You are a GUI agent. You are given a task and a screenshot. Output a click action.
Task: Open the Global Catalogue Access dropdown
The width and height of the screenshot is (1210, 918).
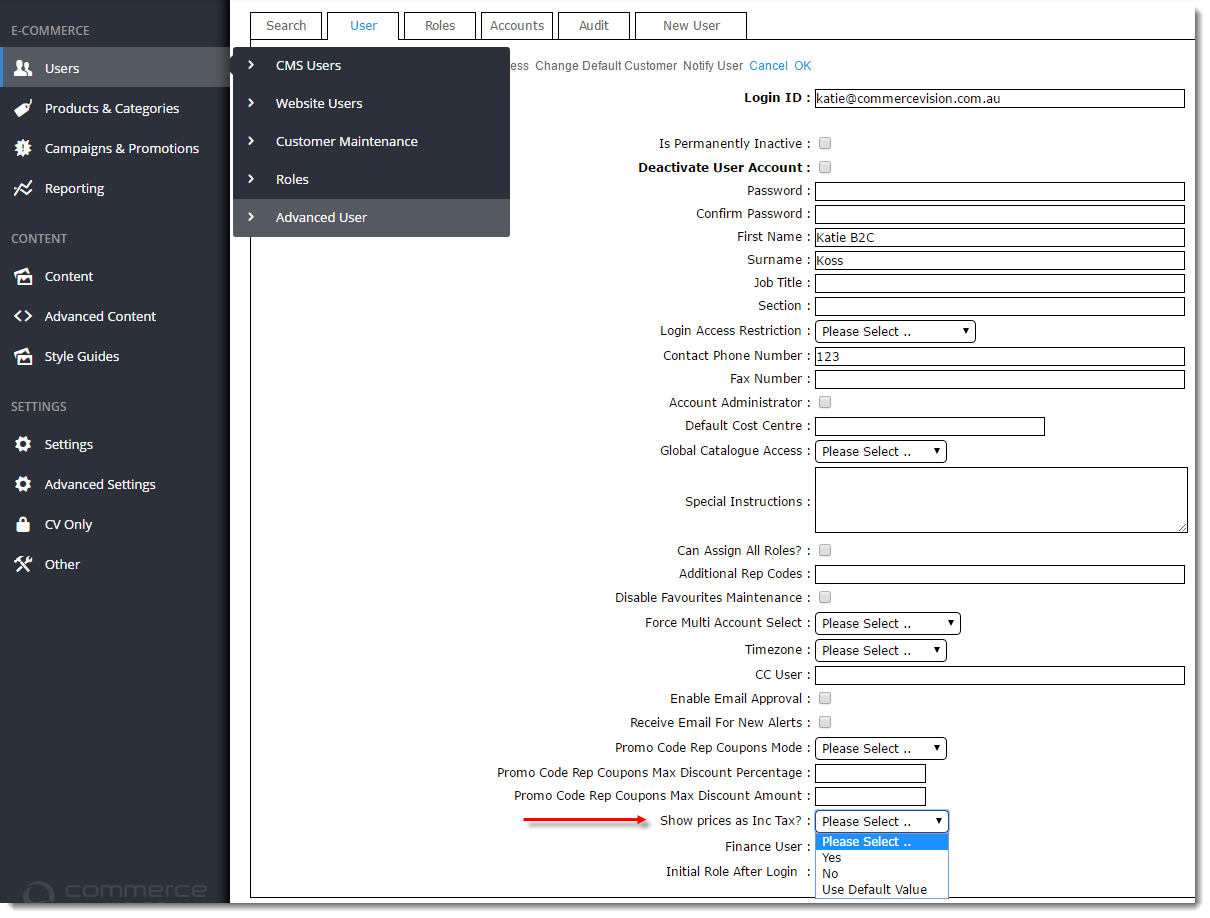pyautogui.click(x=881, y=451)
